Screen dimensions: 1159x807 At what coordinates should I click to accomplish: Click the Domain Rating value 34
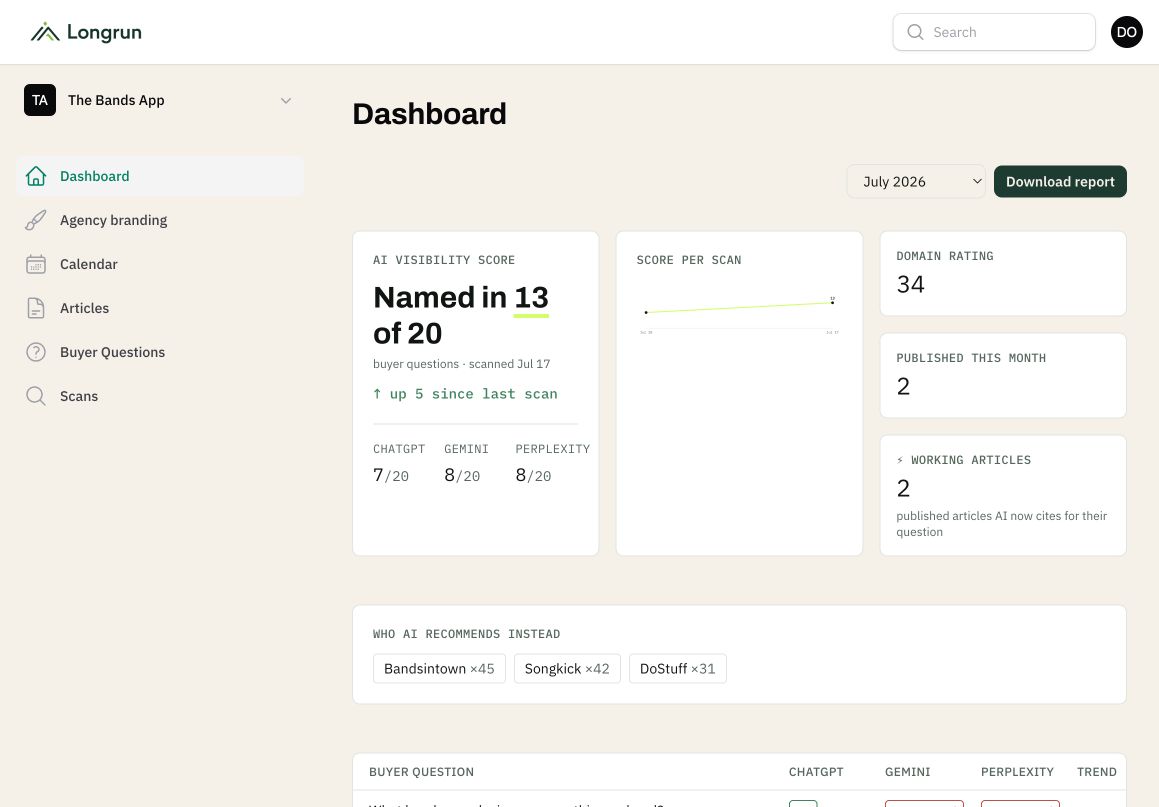[x=911, y=285]
